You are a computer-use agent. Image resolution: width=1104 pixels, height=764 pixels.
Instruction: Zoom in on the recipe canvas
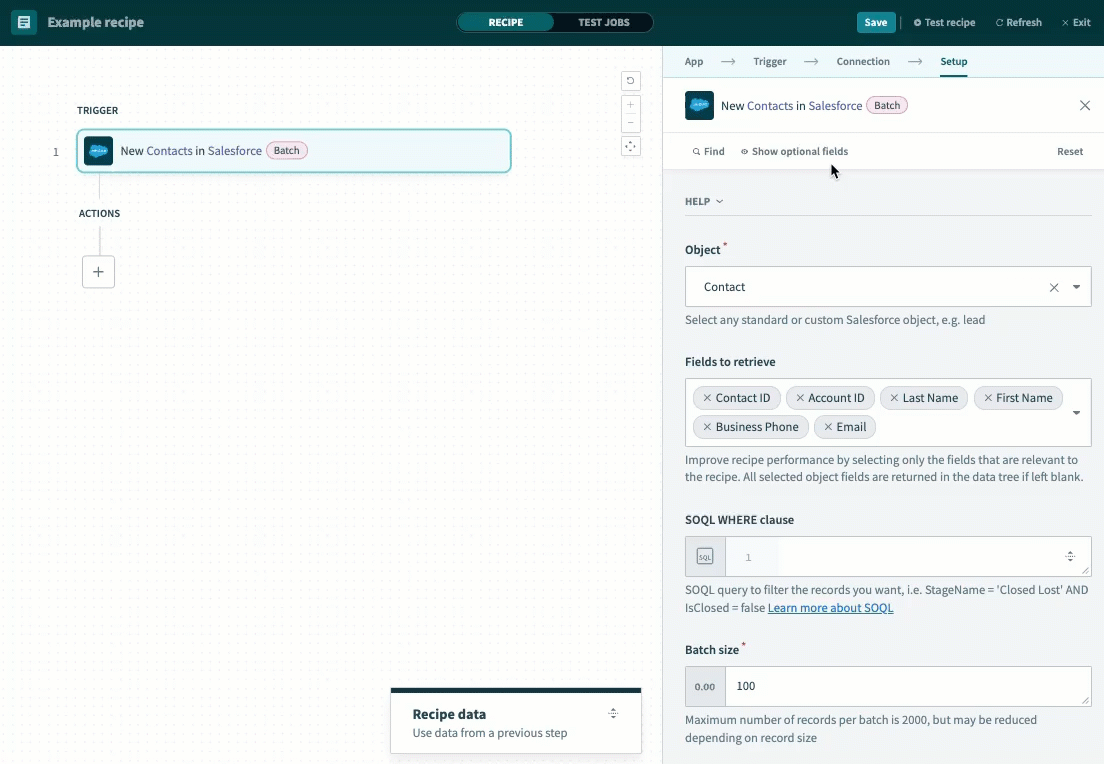coord(630,104)
